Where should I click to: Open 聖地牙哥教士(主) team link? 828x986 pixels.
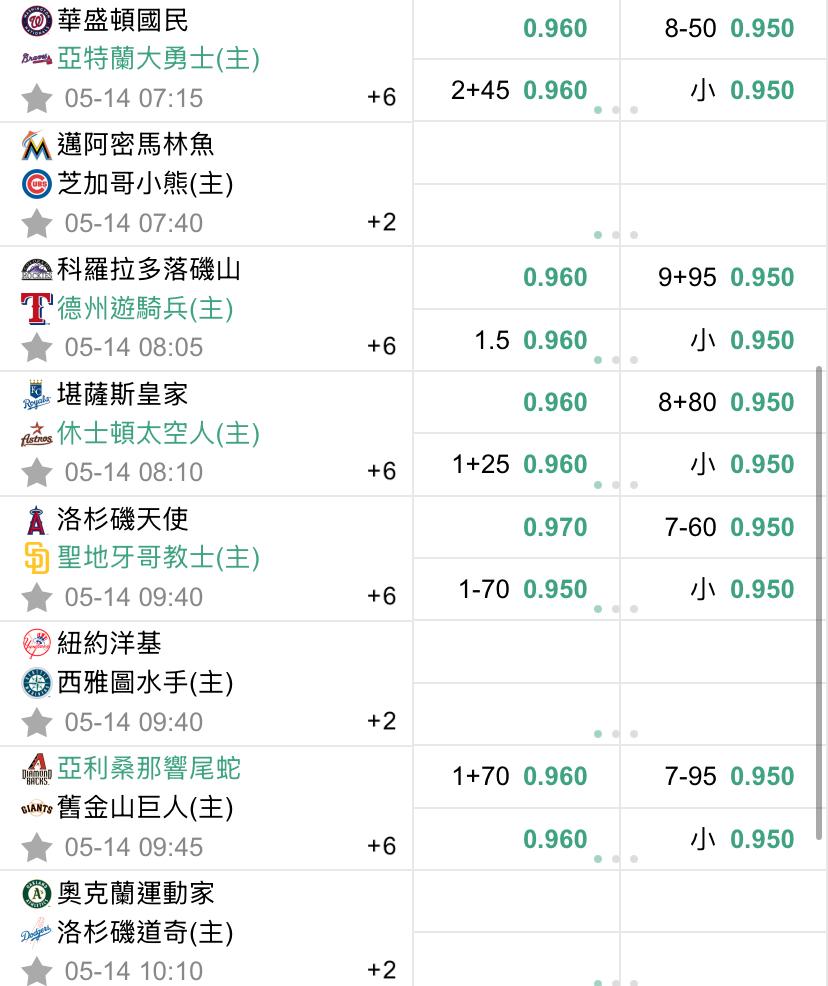point(158,558)
